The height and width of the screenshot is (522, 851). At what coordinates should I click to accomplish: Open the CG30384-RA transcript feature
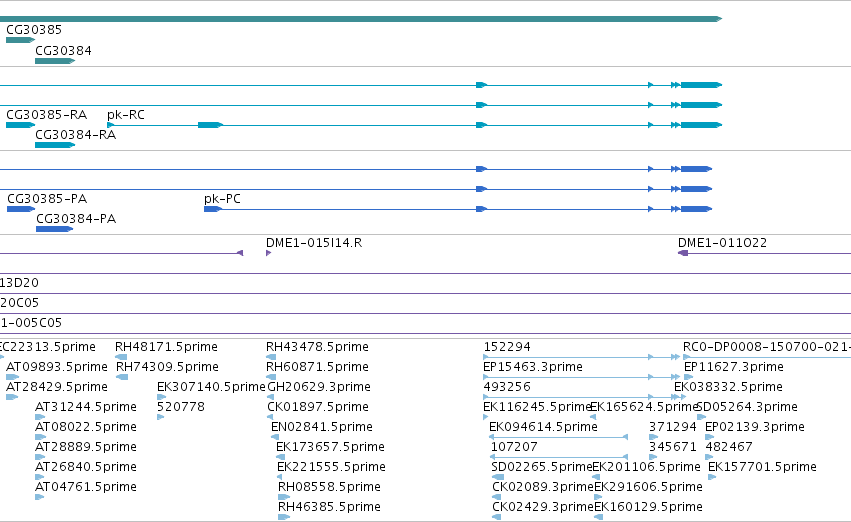coord(54,145)
